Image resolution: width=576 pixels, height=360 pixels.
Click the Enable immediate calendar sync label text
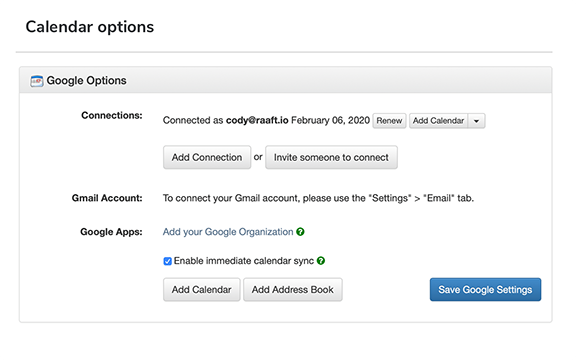[x=244, y=261]
